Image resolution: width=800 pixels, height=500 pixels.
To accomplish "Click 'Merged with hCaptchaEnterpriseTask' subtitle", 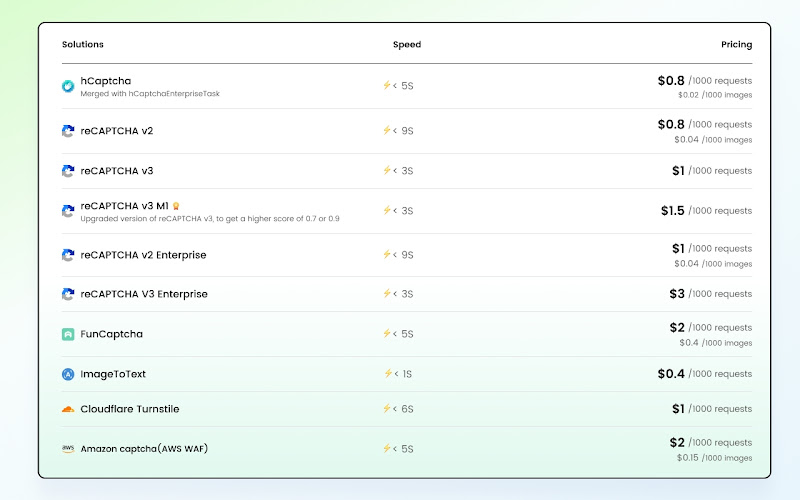I will pyautogui.click(x=150, y=94).
